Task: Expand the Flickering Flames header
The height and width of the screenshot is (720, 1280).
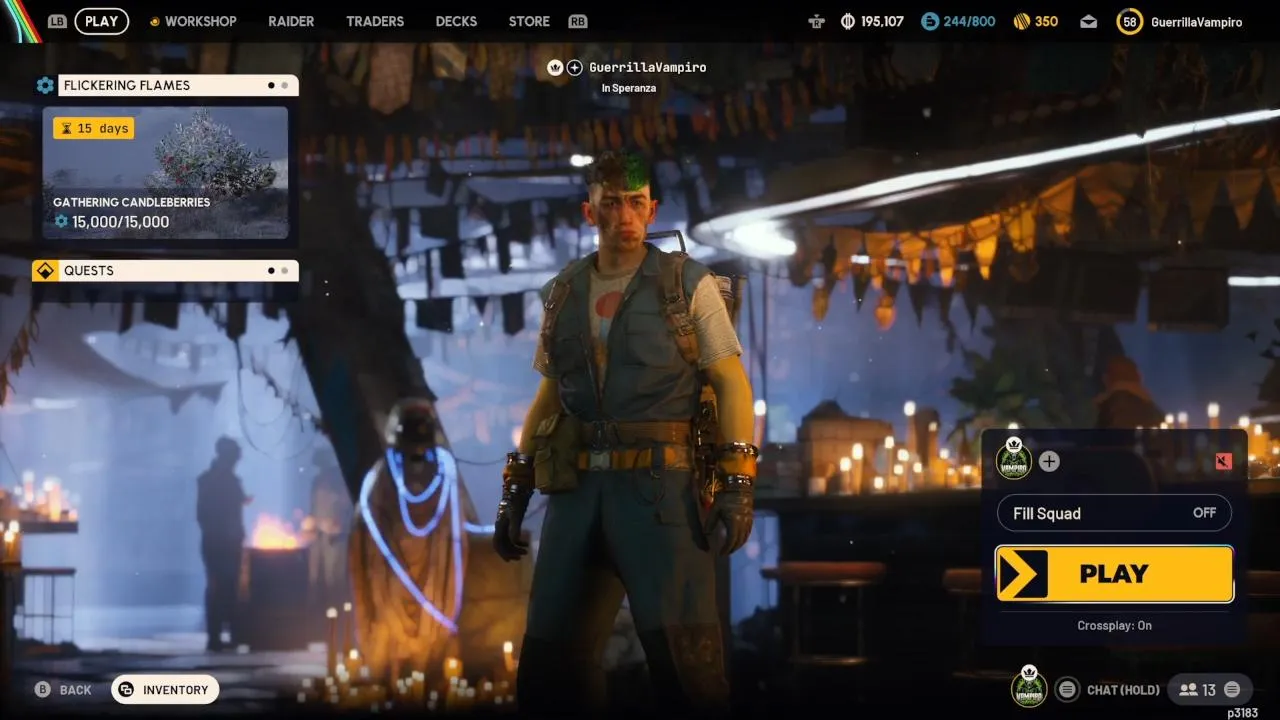Action: (178, 85)
